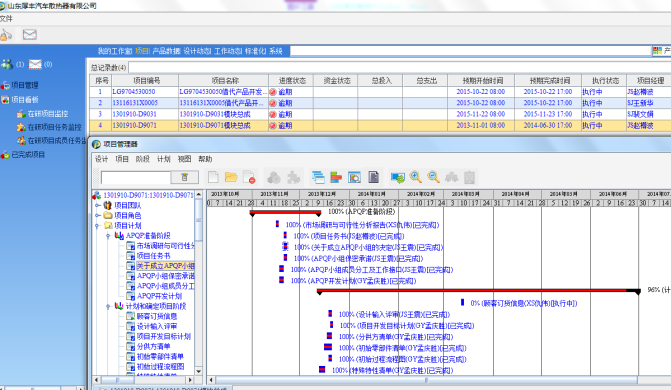Click the 项目经理 column header

pyautogui.click(x=649, y=80)
